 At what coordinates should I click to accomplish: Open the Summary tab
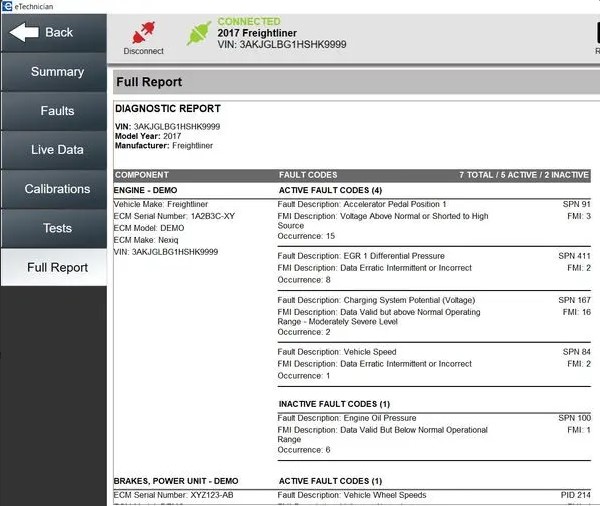[x=56, y=72]
